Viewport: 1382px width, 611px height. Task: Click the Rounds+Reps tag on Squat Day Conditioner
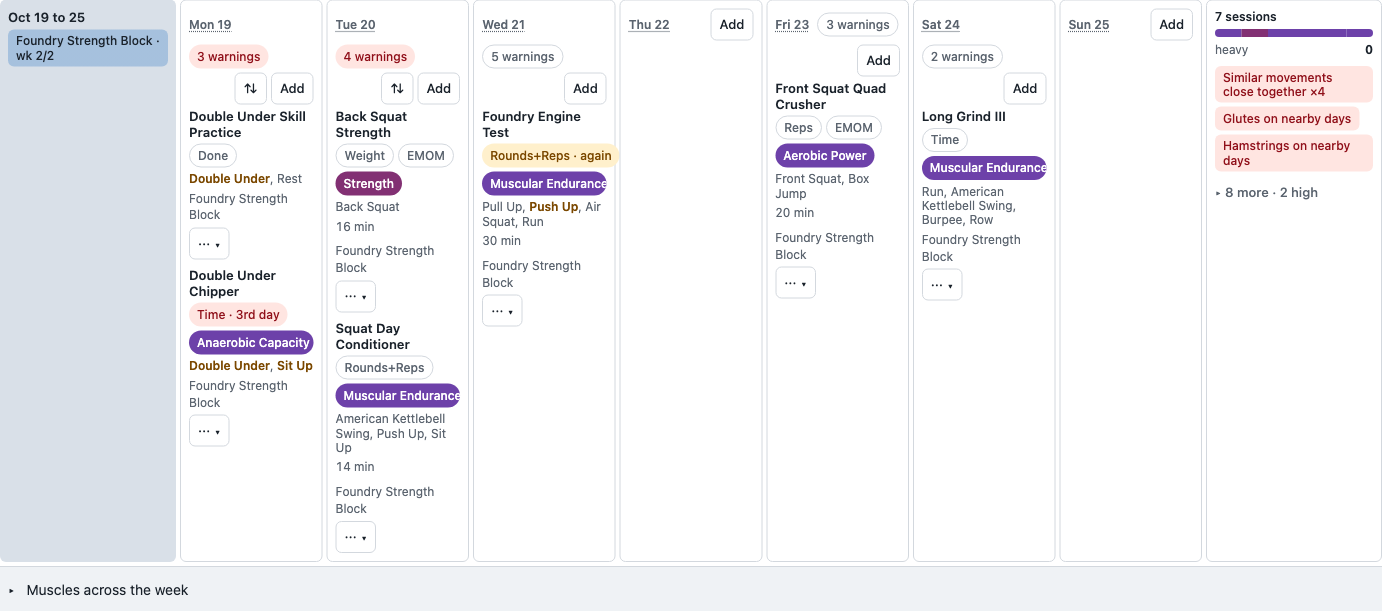[384, 368]
